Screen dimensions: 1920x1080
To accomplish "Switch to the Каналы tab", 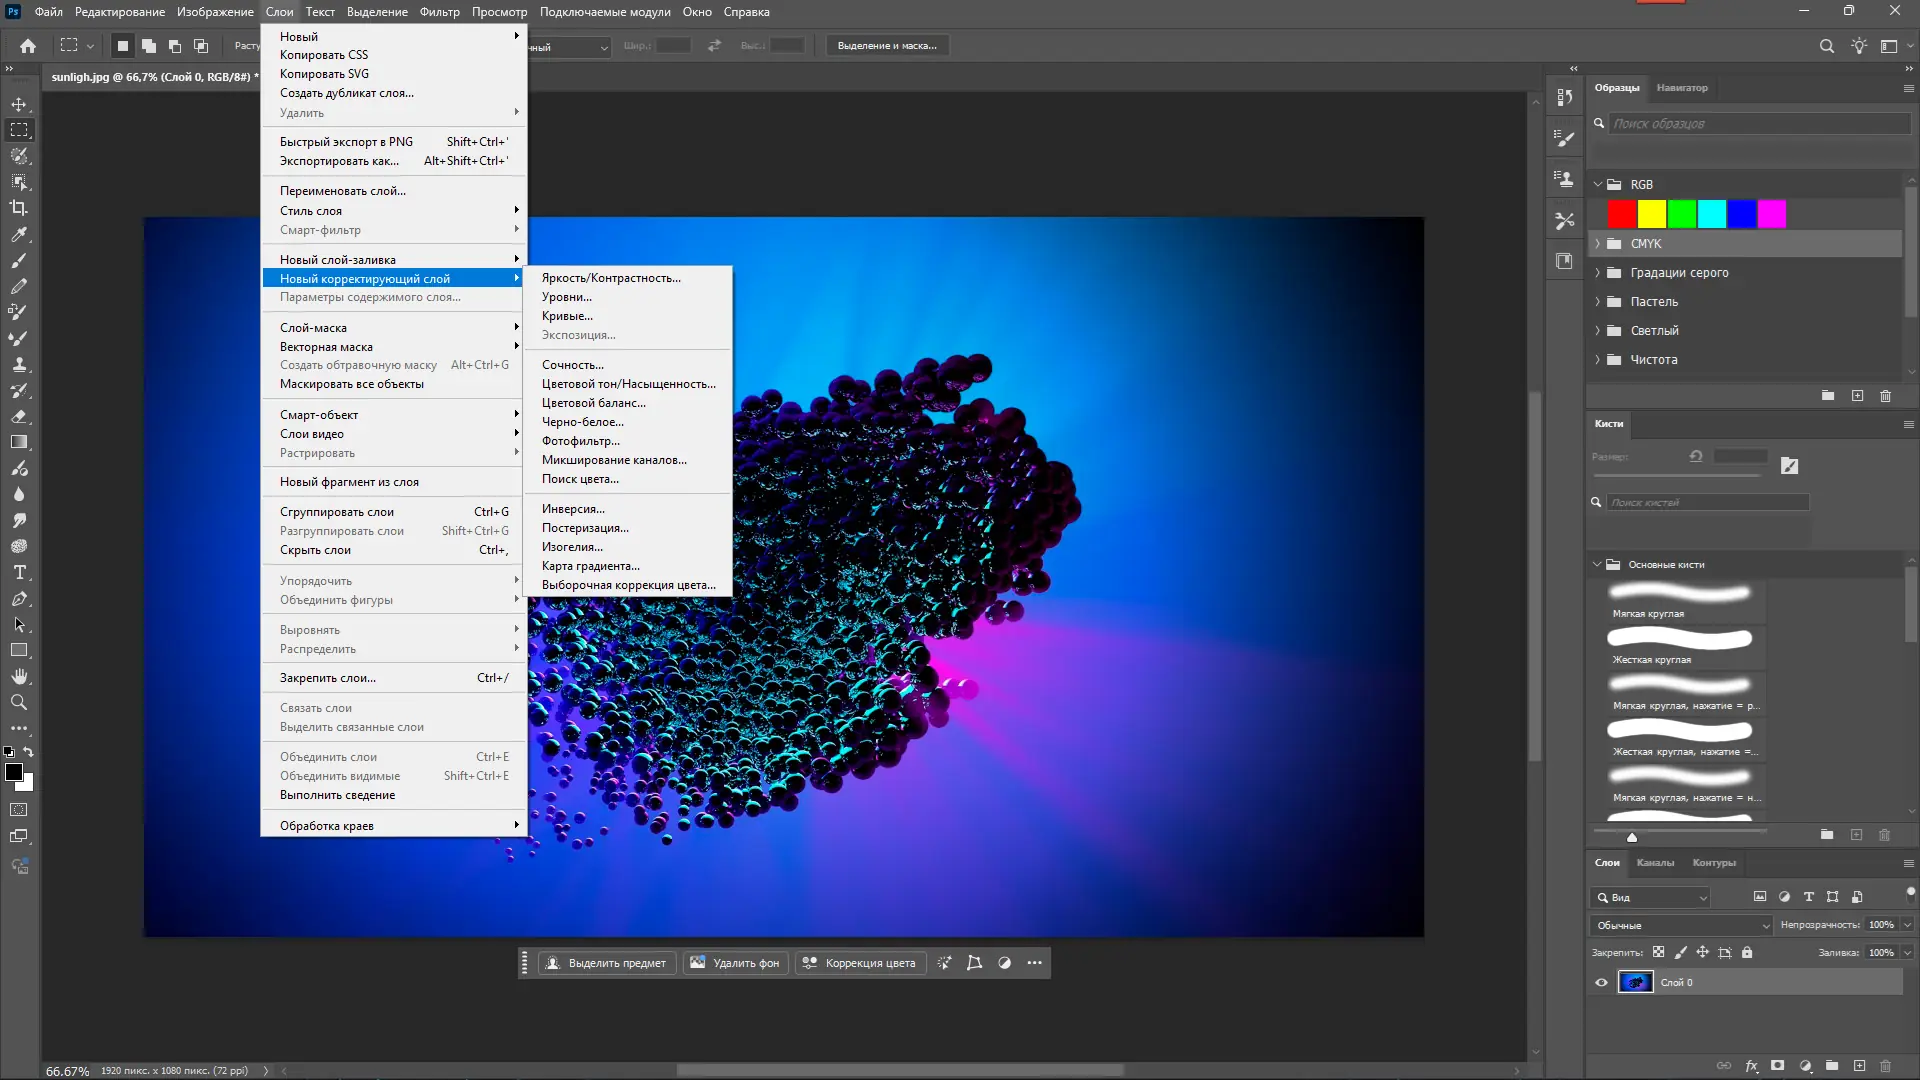I will pos(1655,863).
